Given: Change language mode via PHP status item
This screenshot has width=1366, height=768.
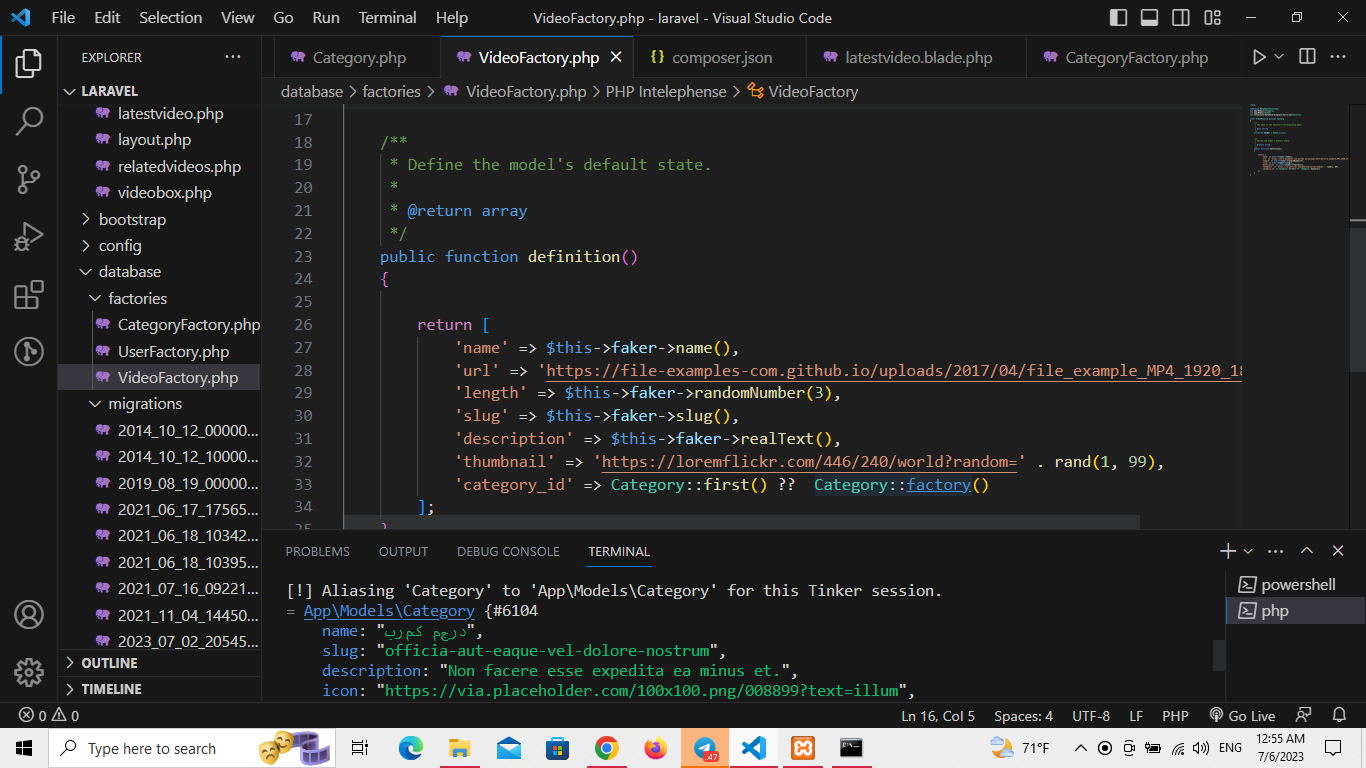Looking at the screenshot, I should tap(1175, 716).
